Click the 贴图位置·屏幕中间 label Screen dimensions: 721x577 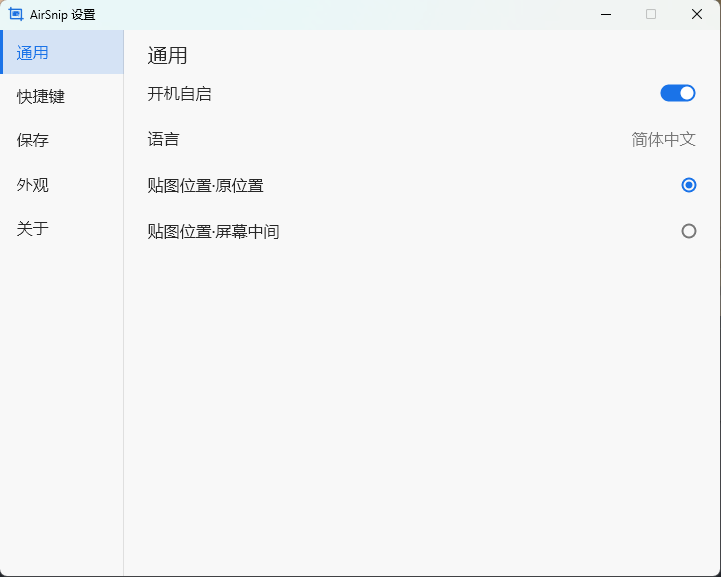[213, 231]
